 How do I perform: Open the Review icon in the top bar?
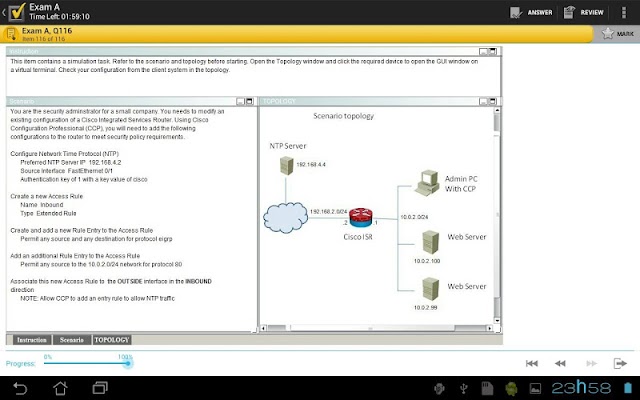point(569,12)
